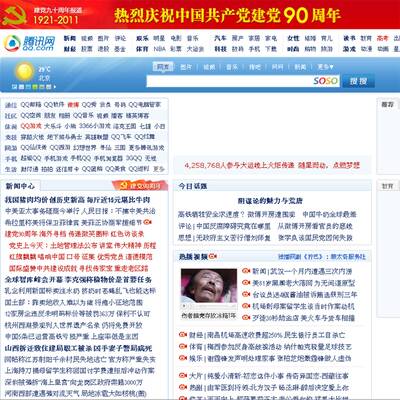Click the sun weather icon for 北京
This screenshot has width=400, height=400.
point(24,71)
